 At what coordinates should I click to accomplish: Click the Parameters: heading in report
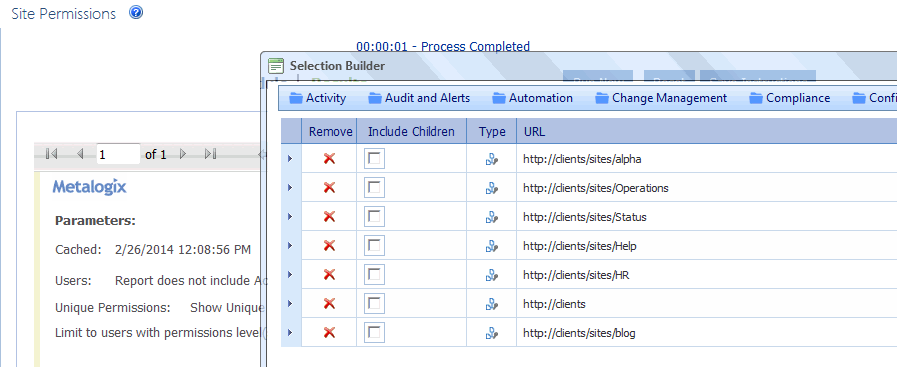point(95,221)
